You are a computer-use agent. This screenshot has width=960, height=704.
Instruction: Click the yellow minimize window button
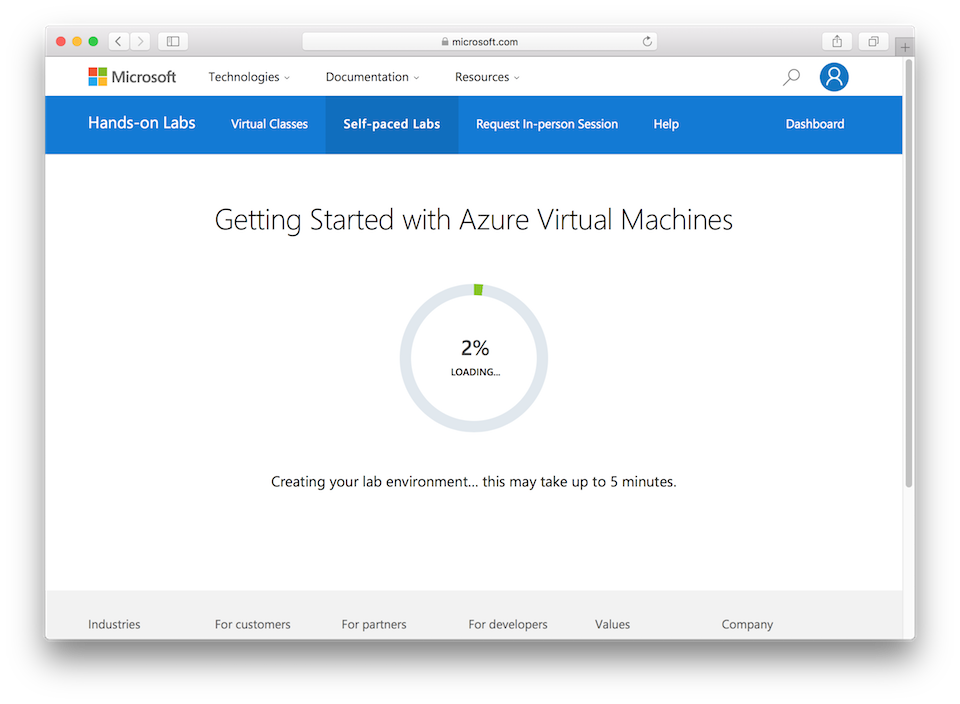click(x=77, y=41)
